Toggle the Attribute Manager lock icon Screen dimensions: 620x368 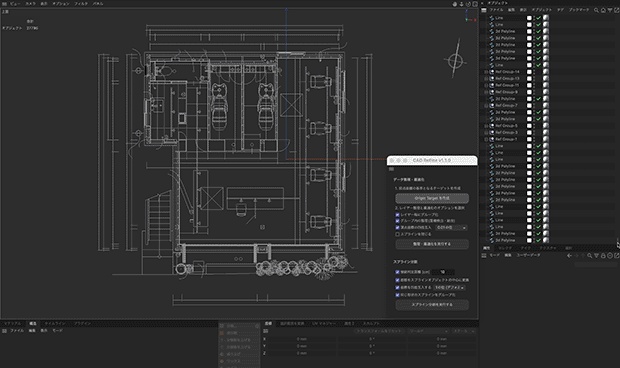(603, 256)
